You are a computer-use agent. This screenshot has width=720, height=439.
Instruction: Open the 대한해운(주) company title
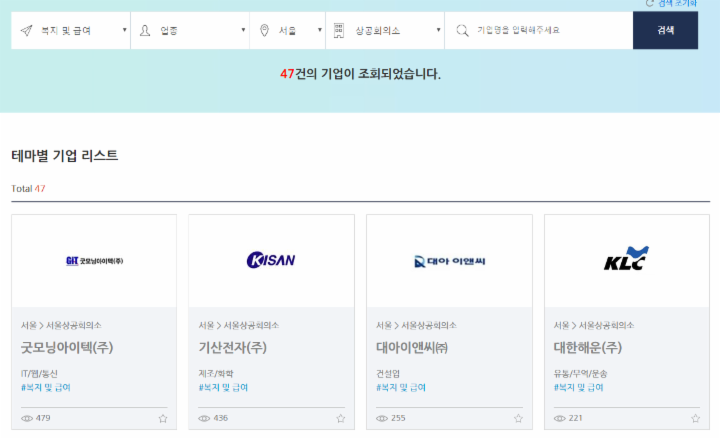588,348
